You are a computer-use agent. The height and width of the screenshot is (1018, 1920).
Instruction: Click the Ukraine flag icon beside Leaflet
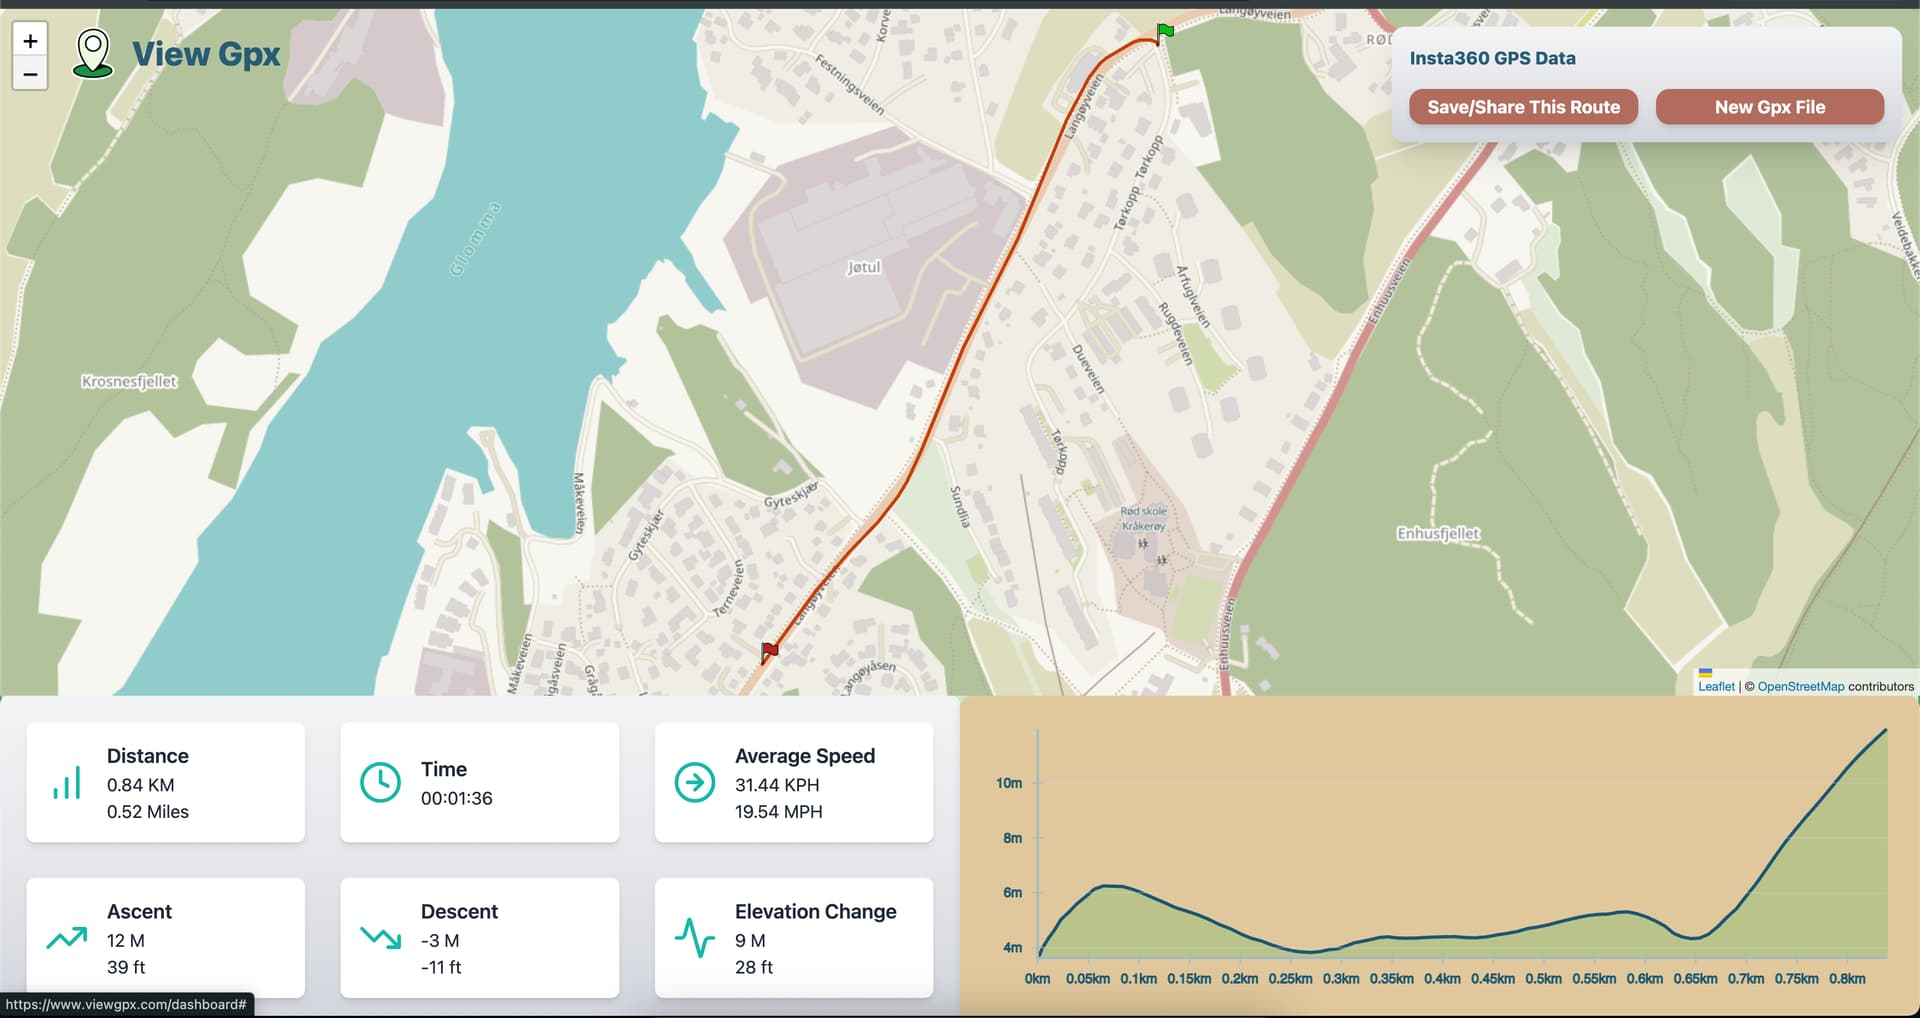[x=1705, y=673]
